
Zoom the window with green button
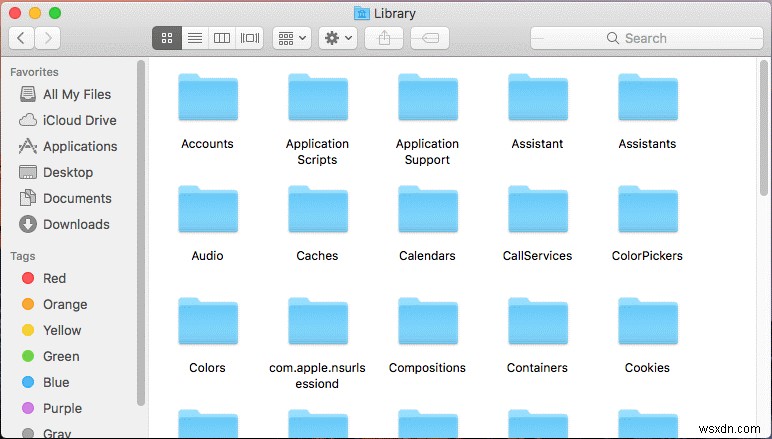point(55,13)
